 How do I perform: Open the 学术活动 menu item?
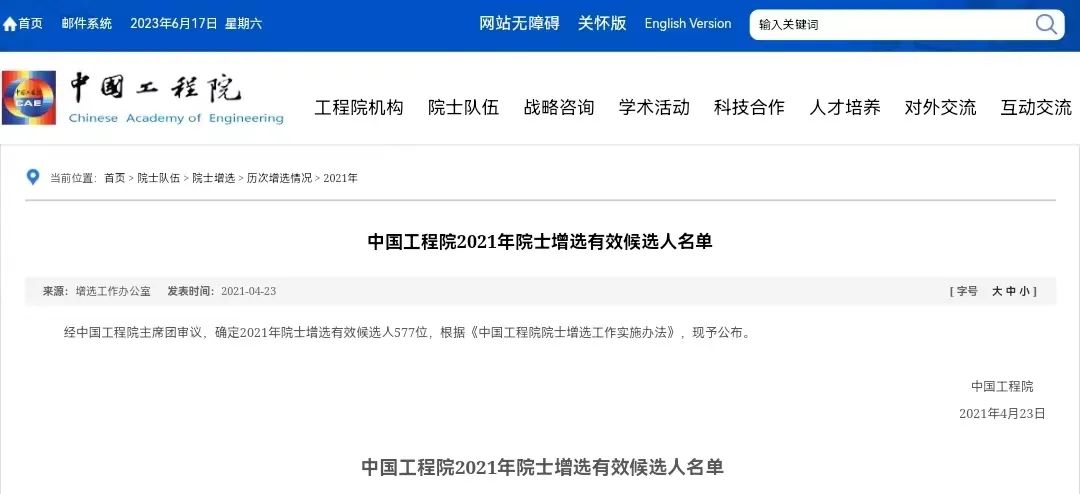[654, 107]
